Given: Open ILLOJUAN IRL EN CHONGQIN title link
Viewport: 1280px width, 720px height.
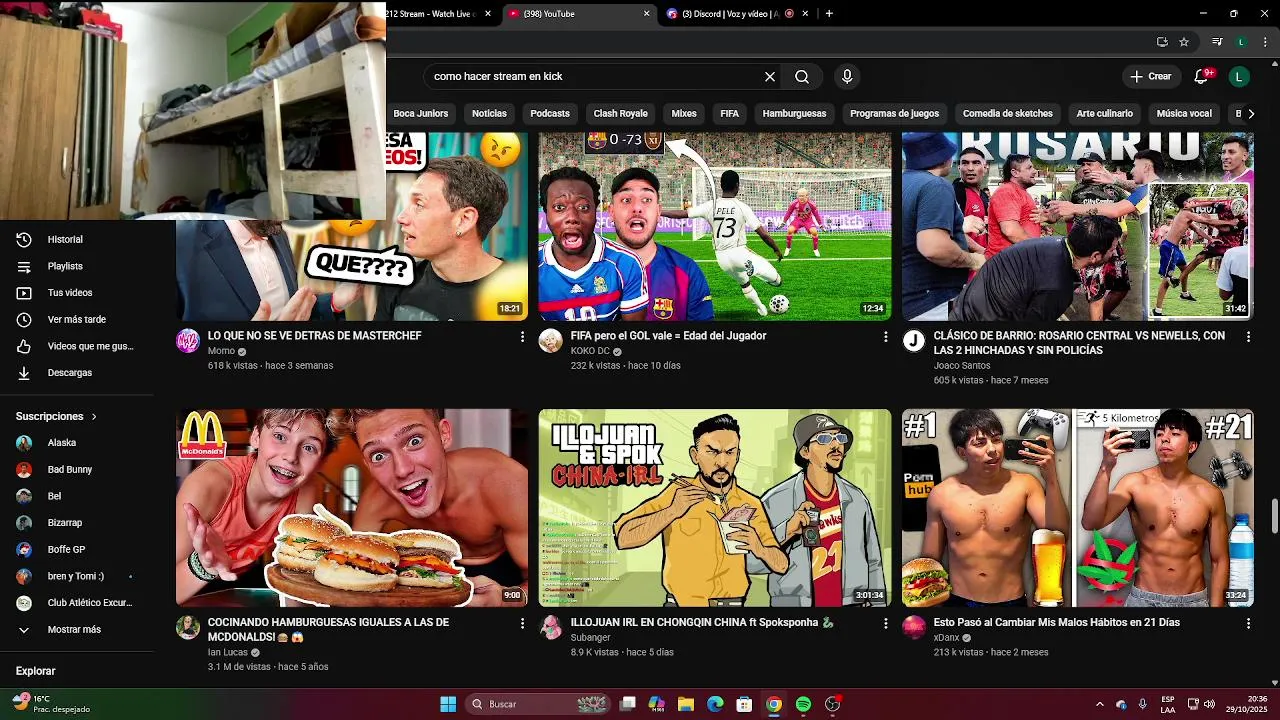Looking at the screenshot, I should click(702, 622).
